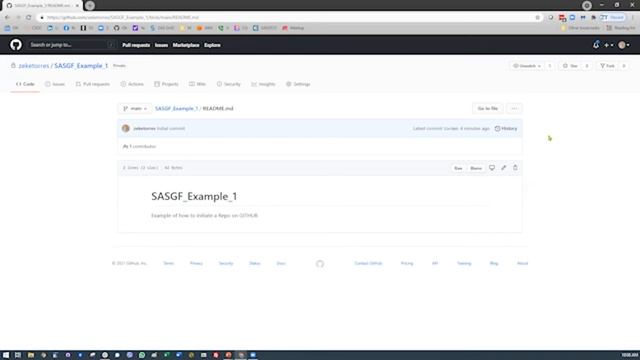Image resolution: width=640 pixels, height=360 pixels.
Task: Open the Initial commit message link
Action: (171, 129)
